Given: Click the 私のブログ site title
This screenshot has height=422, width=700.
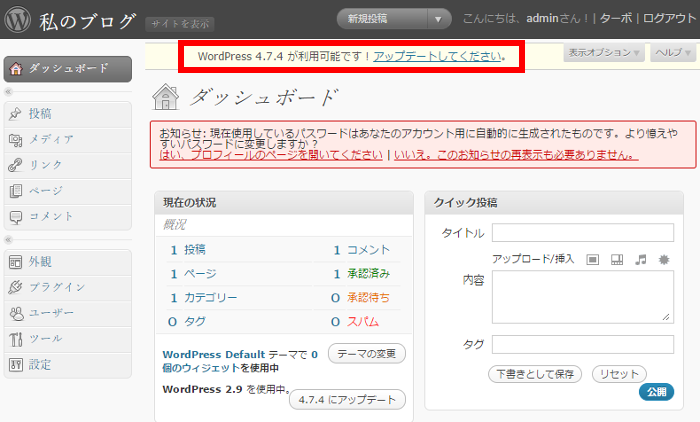Looking at the screenshot, I should point(87,21).
